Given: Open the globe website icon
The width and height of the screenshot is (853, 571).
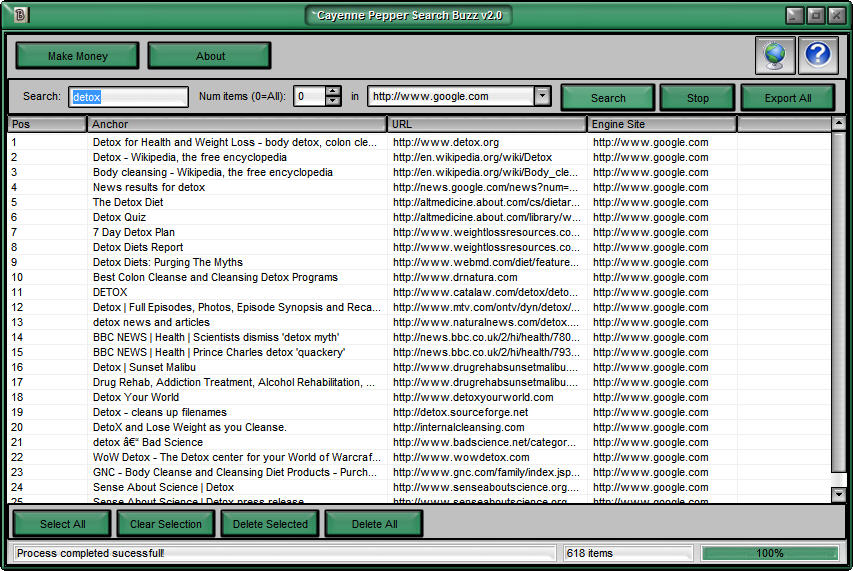Looking at the screenshot, I should point(775,55).
